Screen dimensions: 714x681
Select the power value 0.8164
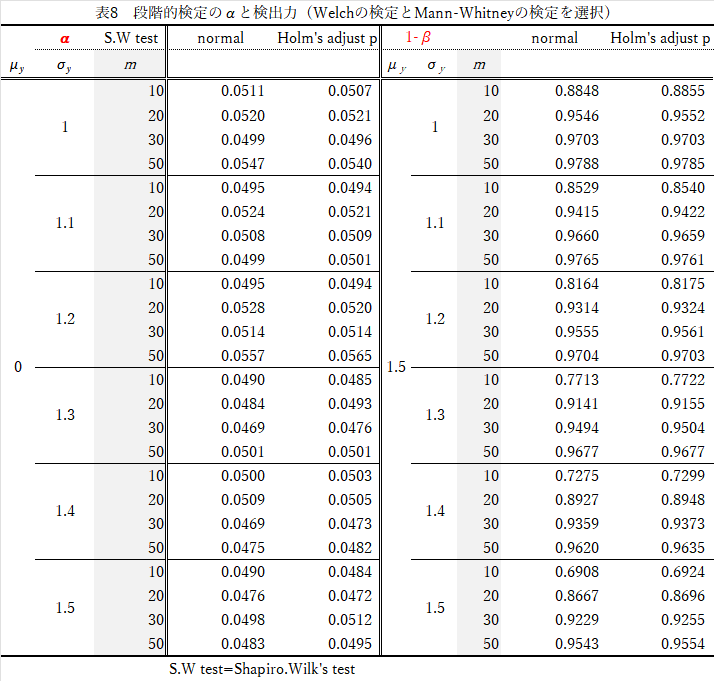pos(577,284)
